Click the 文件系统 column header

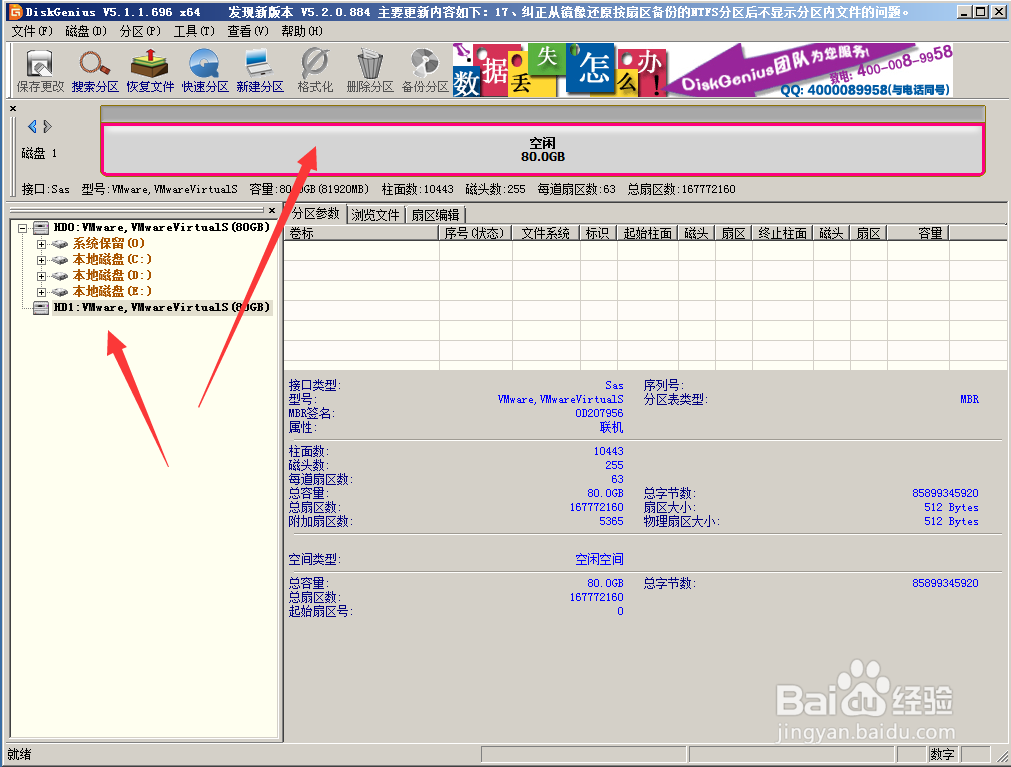point(546,233)
